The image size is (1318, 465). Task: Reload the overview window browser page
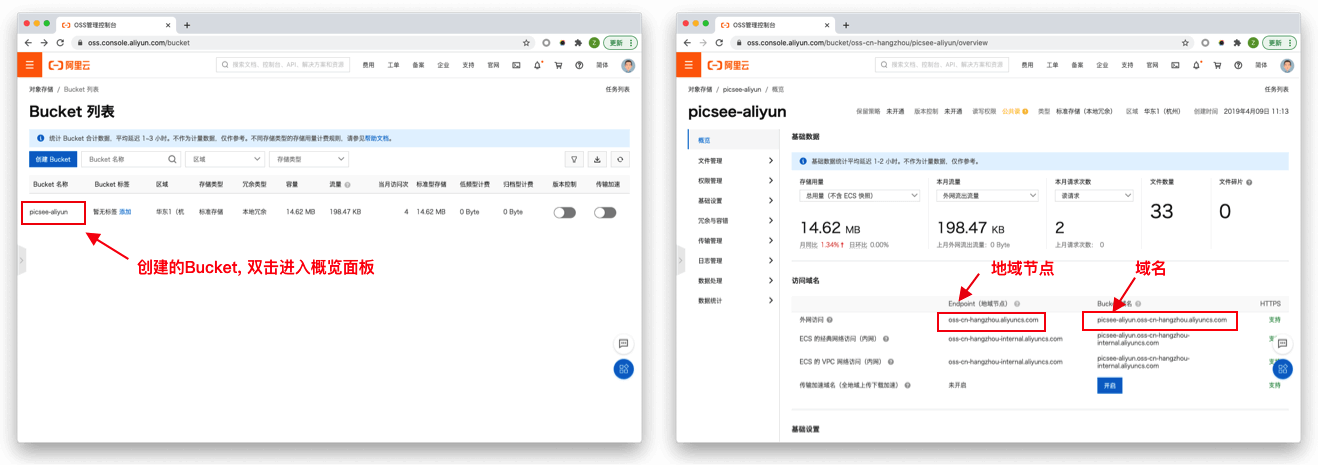coord(719,43)
